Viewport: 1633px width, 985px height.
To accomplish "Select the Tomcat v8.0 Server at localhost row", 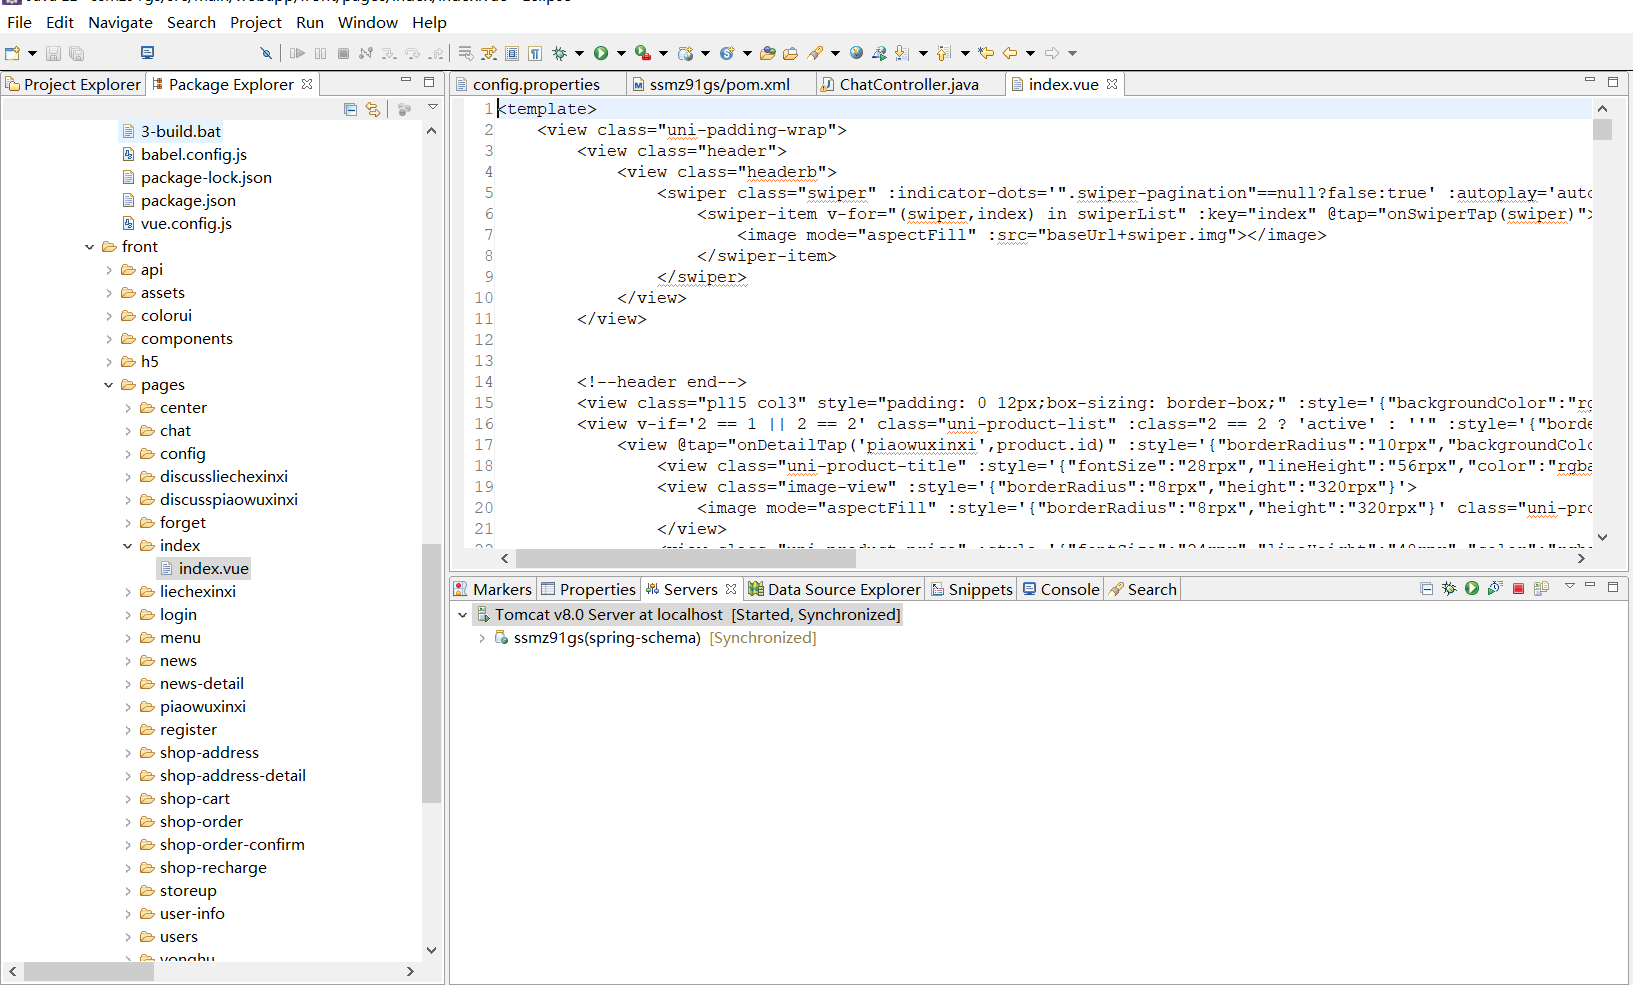I will point(689,614).
